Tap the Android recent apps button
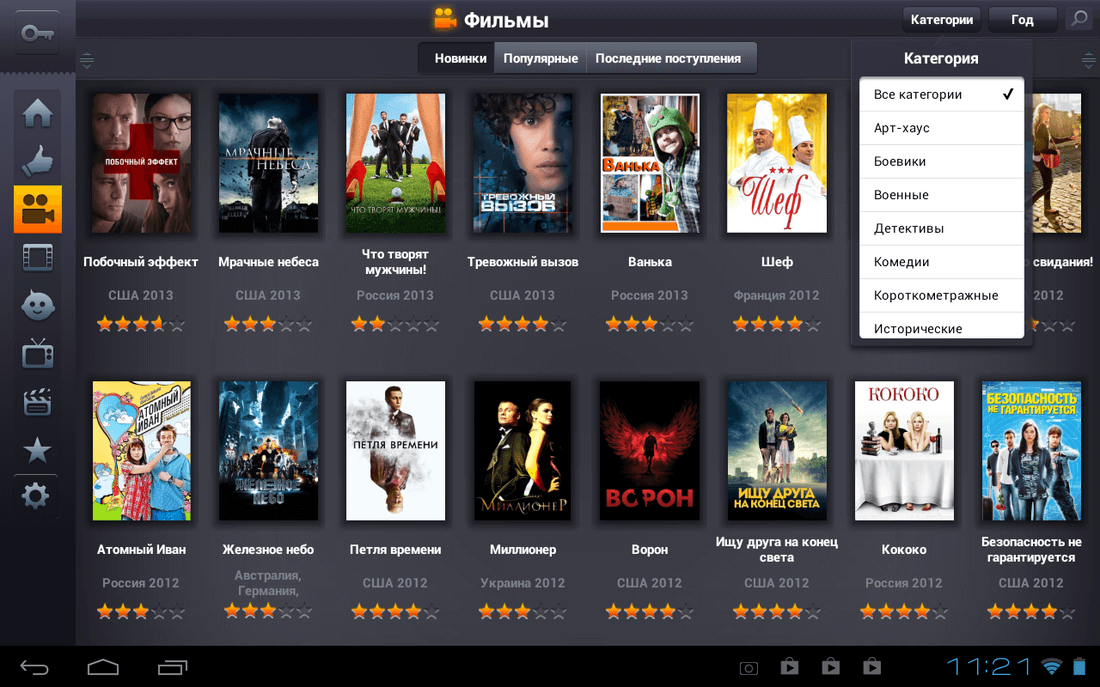Screen dimensions: 1100x687 [x=173, y=667]
